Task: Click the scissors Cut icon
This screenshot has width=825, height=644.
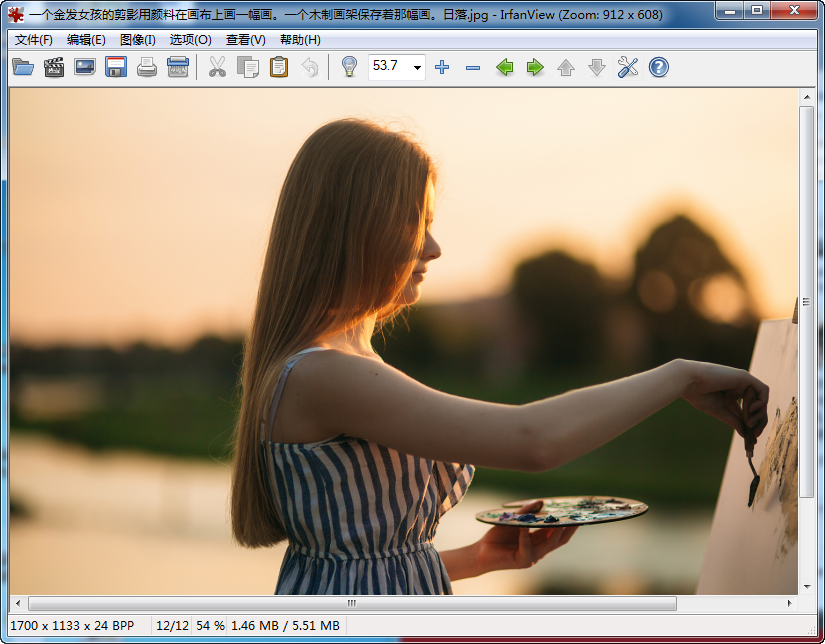Action: 217,67
